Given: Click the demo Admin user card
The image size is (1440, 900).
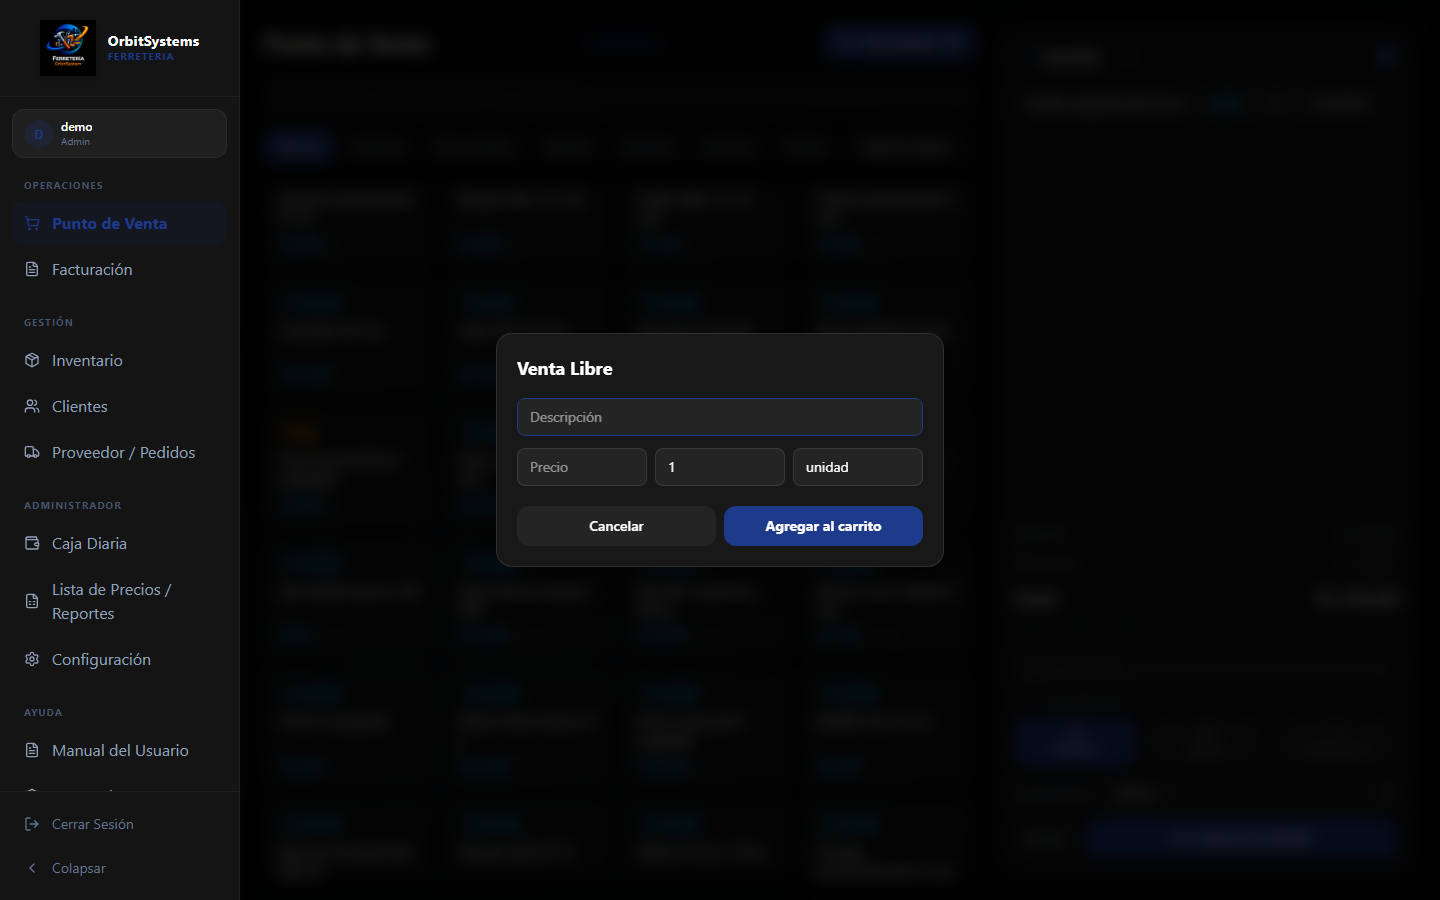Looking at the screenshot, I should click(119, 134).
